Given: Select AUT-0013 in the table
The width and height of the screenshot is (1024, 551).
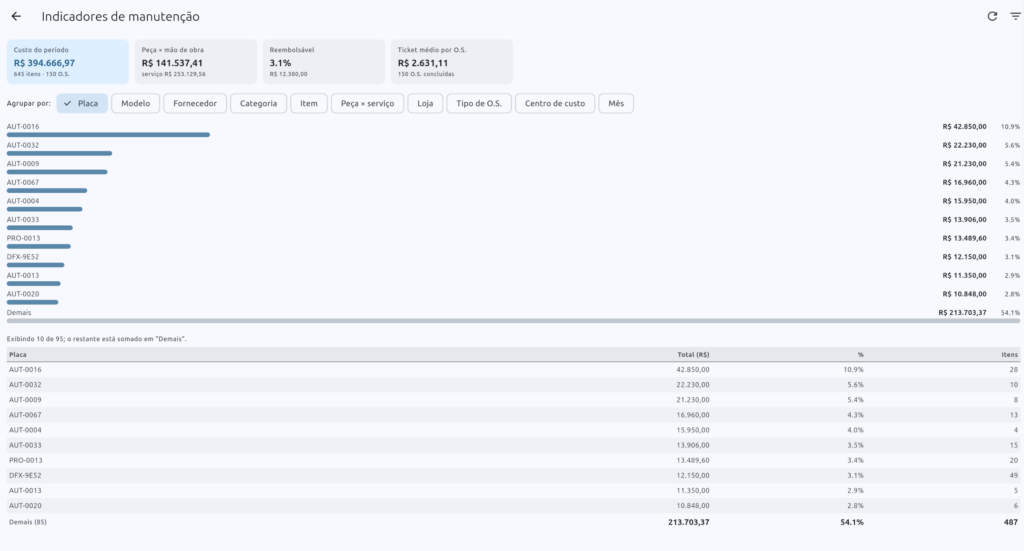Looking at the screenshot, I should tap(513, 490).
